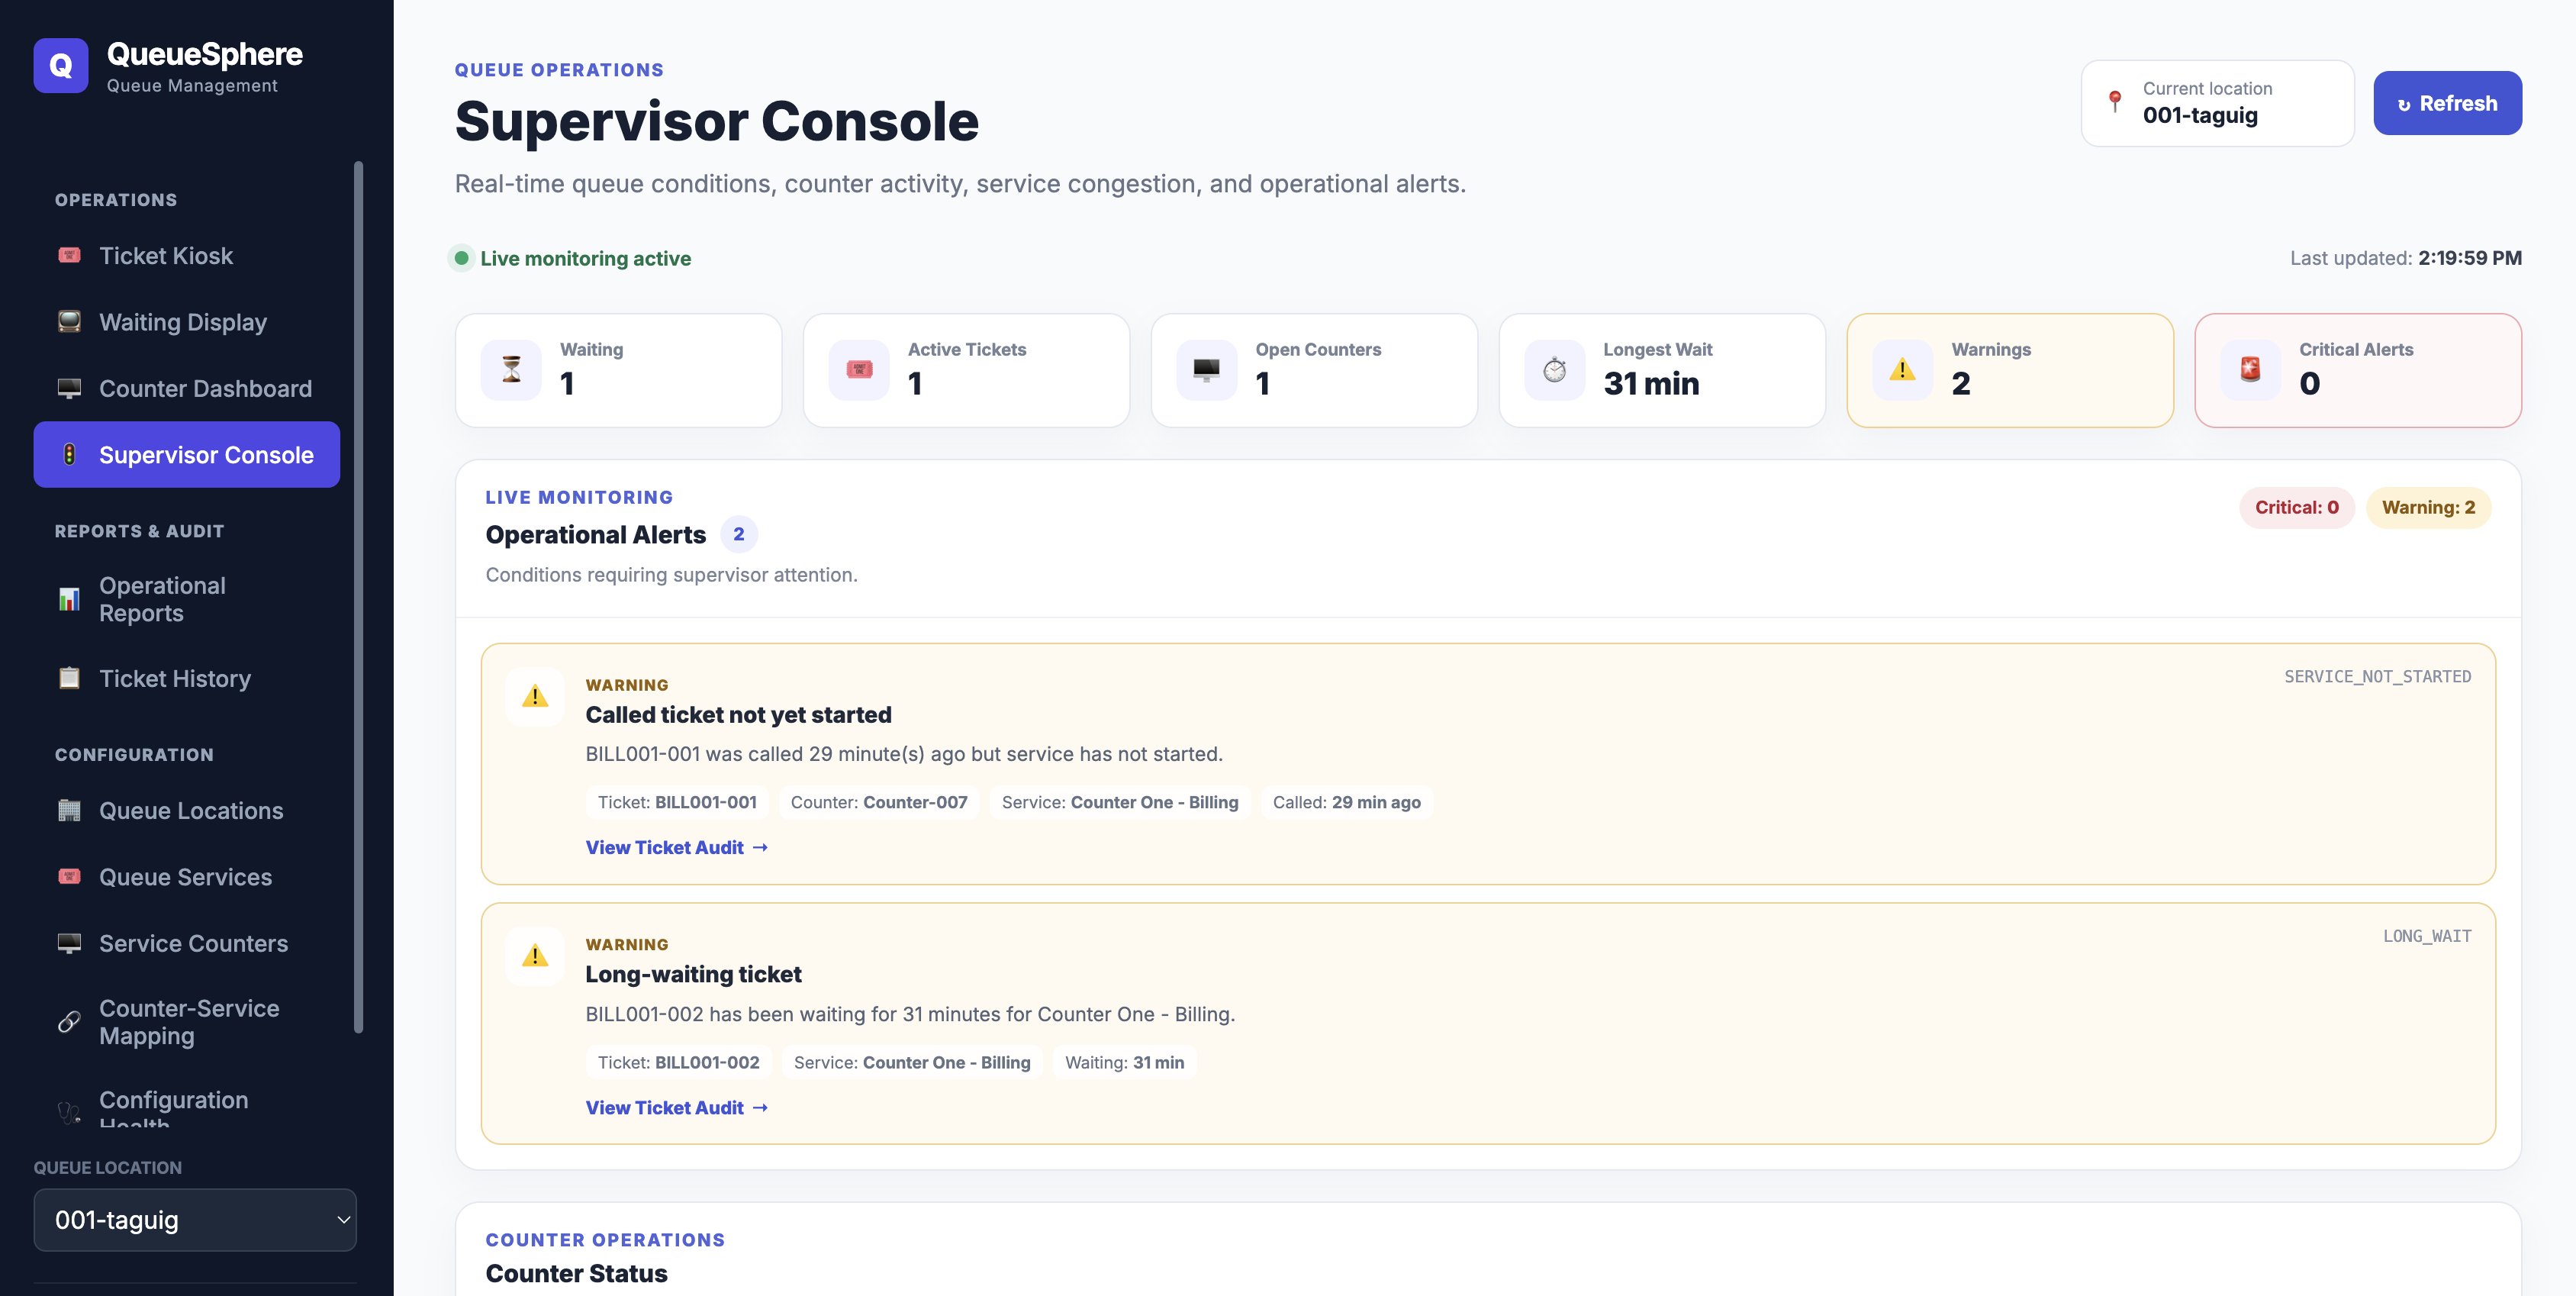This screenshot has width=2576, height=1296.
Task: Click the computer icon on Open Counters card
Action: (1207, 370)
